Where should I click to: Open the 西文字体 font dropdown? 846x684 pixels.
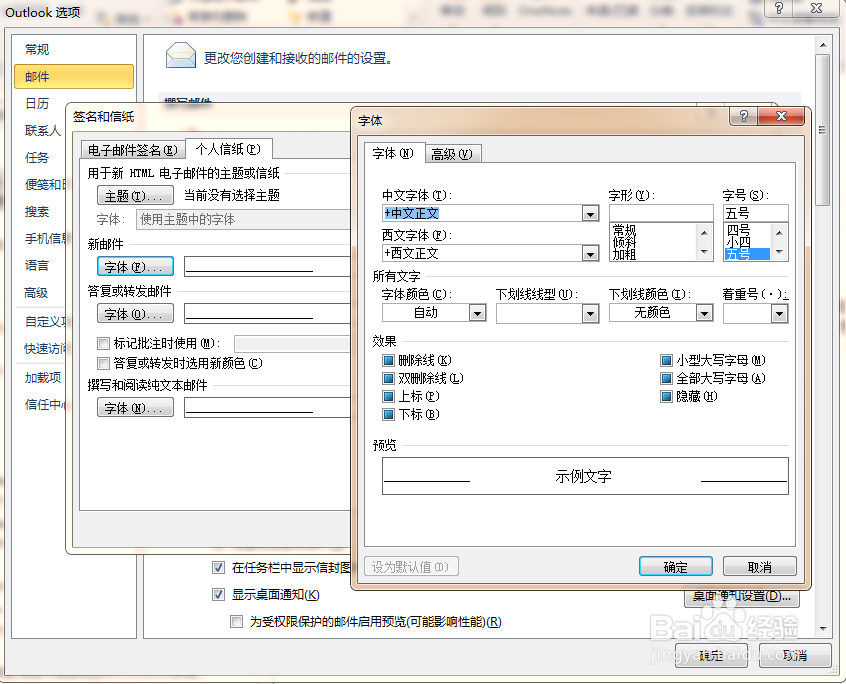pyautogui.click(x=590, y=253)
